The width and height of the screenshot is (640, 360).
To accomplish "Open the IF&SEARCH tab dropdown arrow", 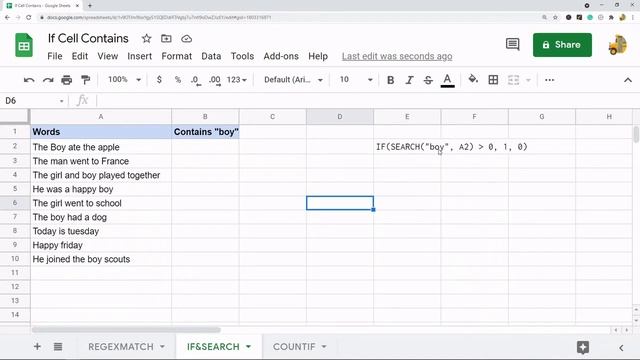I will [248, 347].
